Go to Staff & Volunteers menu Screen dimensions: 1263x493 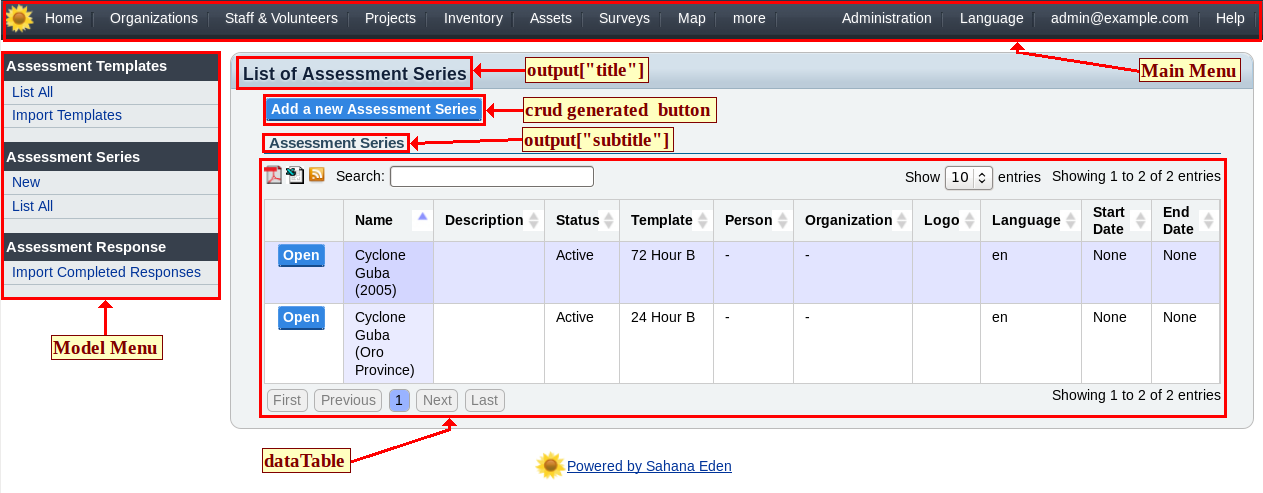281,18
